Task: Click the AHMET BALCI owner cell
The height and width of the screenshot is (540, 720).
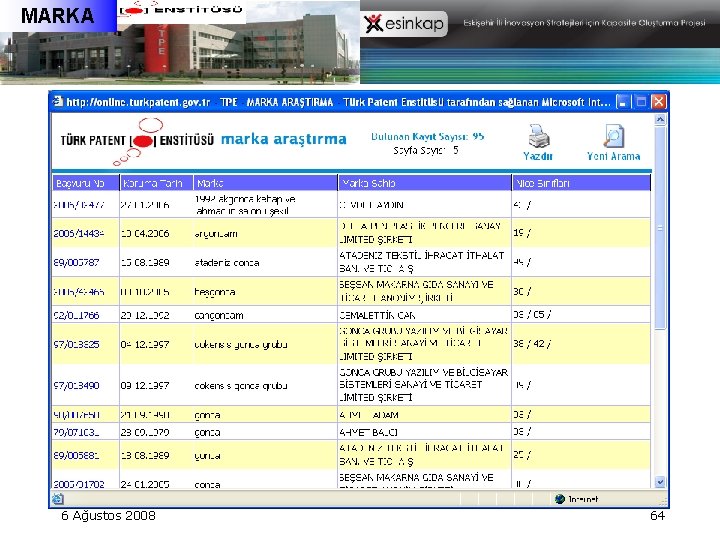Action: (425, 432)
